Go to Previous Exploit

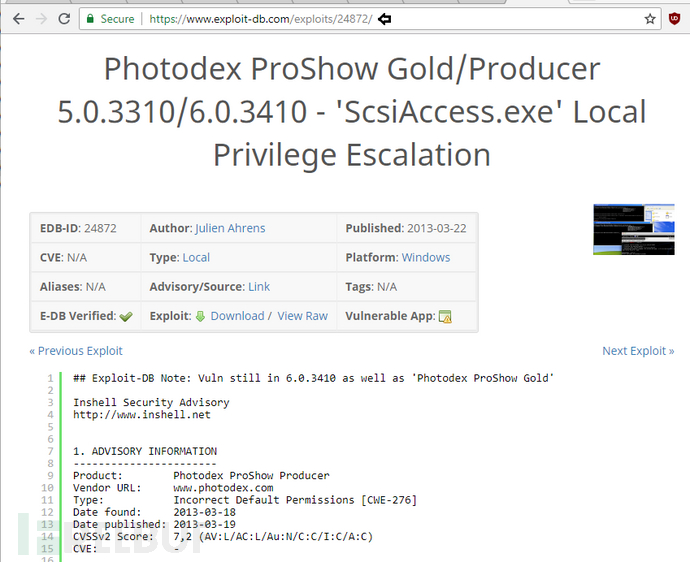[x=76, y=351]
